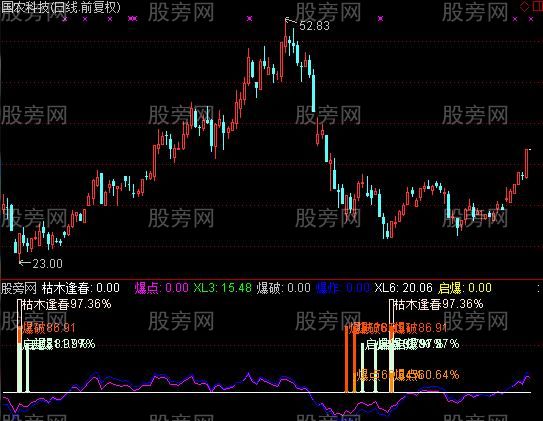Click the right 枯木逢春97.36% signal label
Viewport: 543px width, 421px height.
click(439, 304)
